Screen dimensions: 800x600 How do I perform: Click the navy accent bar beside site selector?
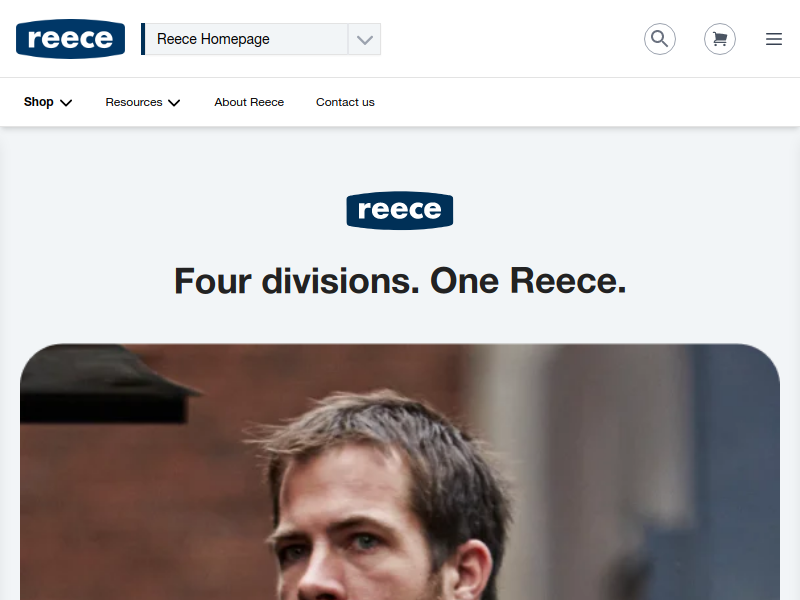(x=143, y=39)
